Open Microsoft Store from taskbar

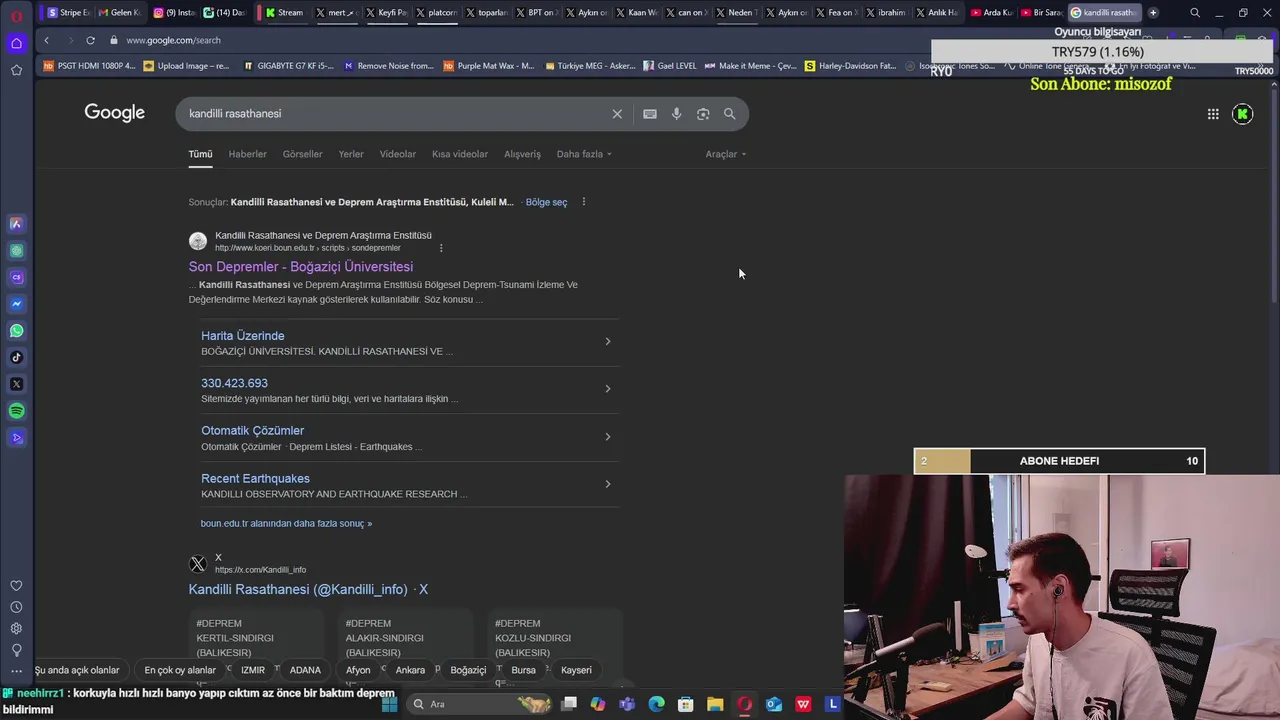686,704
